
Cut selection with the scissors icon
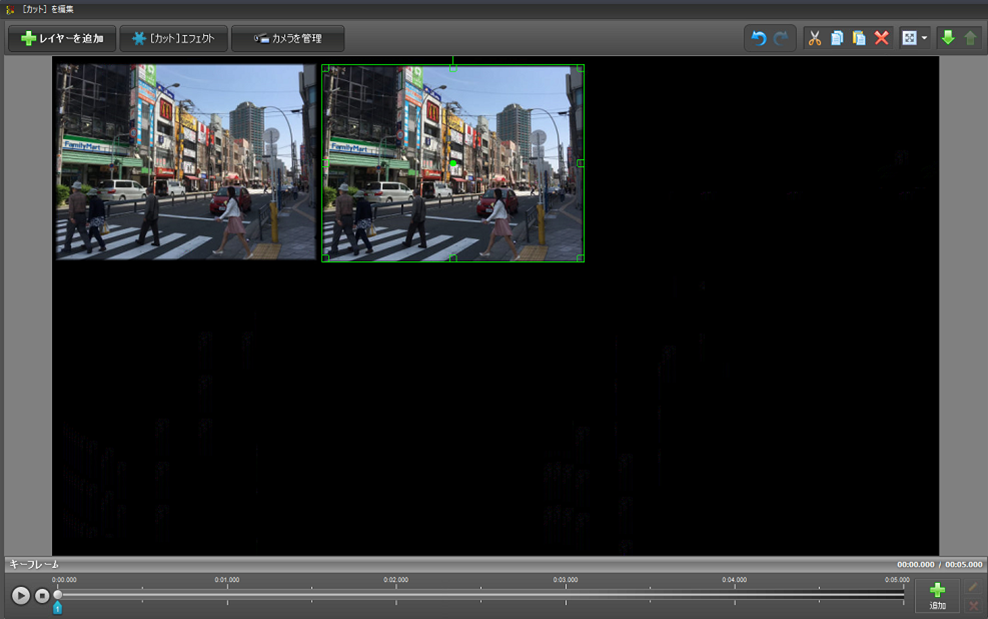tap(814, 39)
